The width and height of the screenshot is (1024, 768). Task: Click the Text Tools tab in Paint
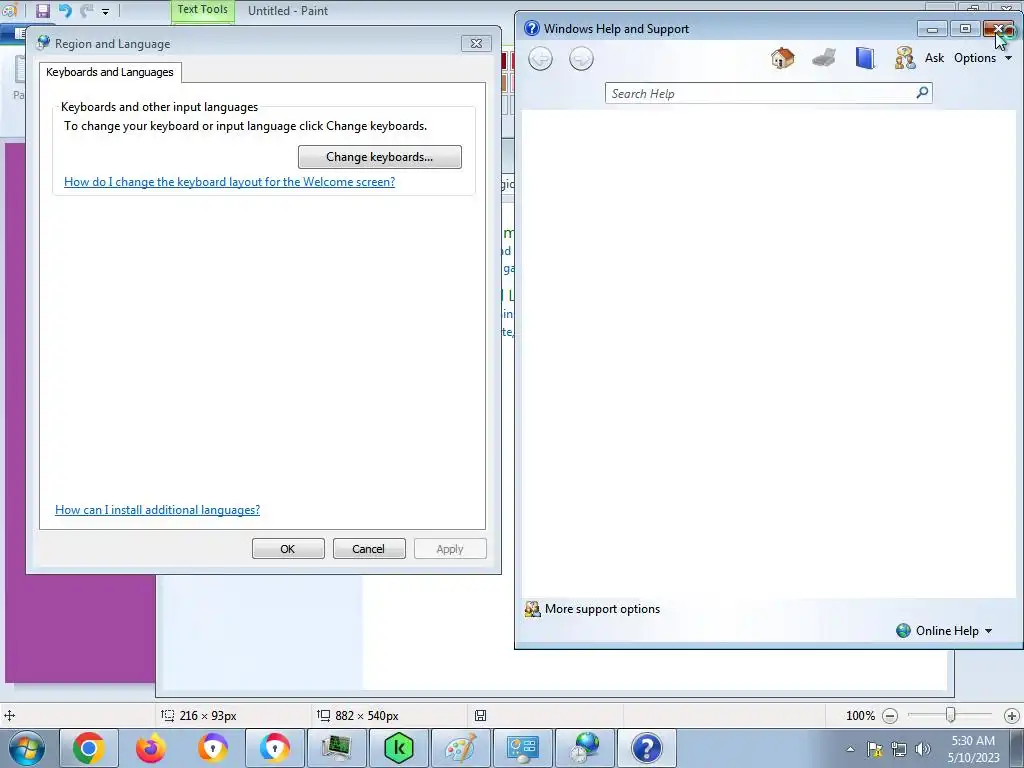tap(202, 10)
